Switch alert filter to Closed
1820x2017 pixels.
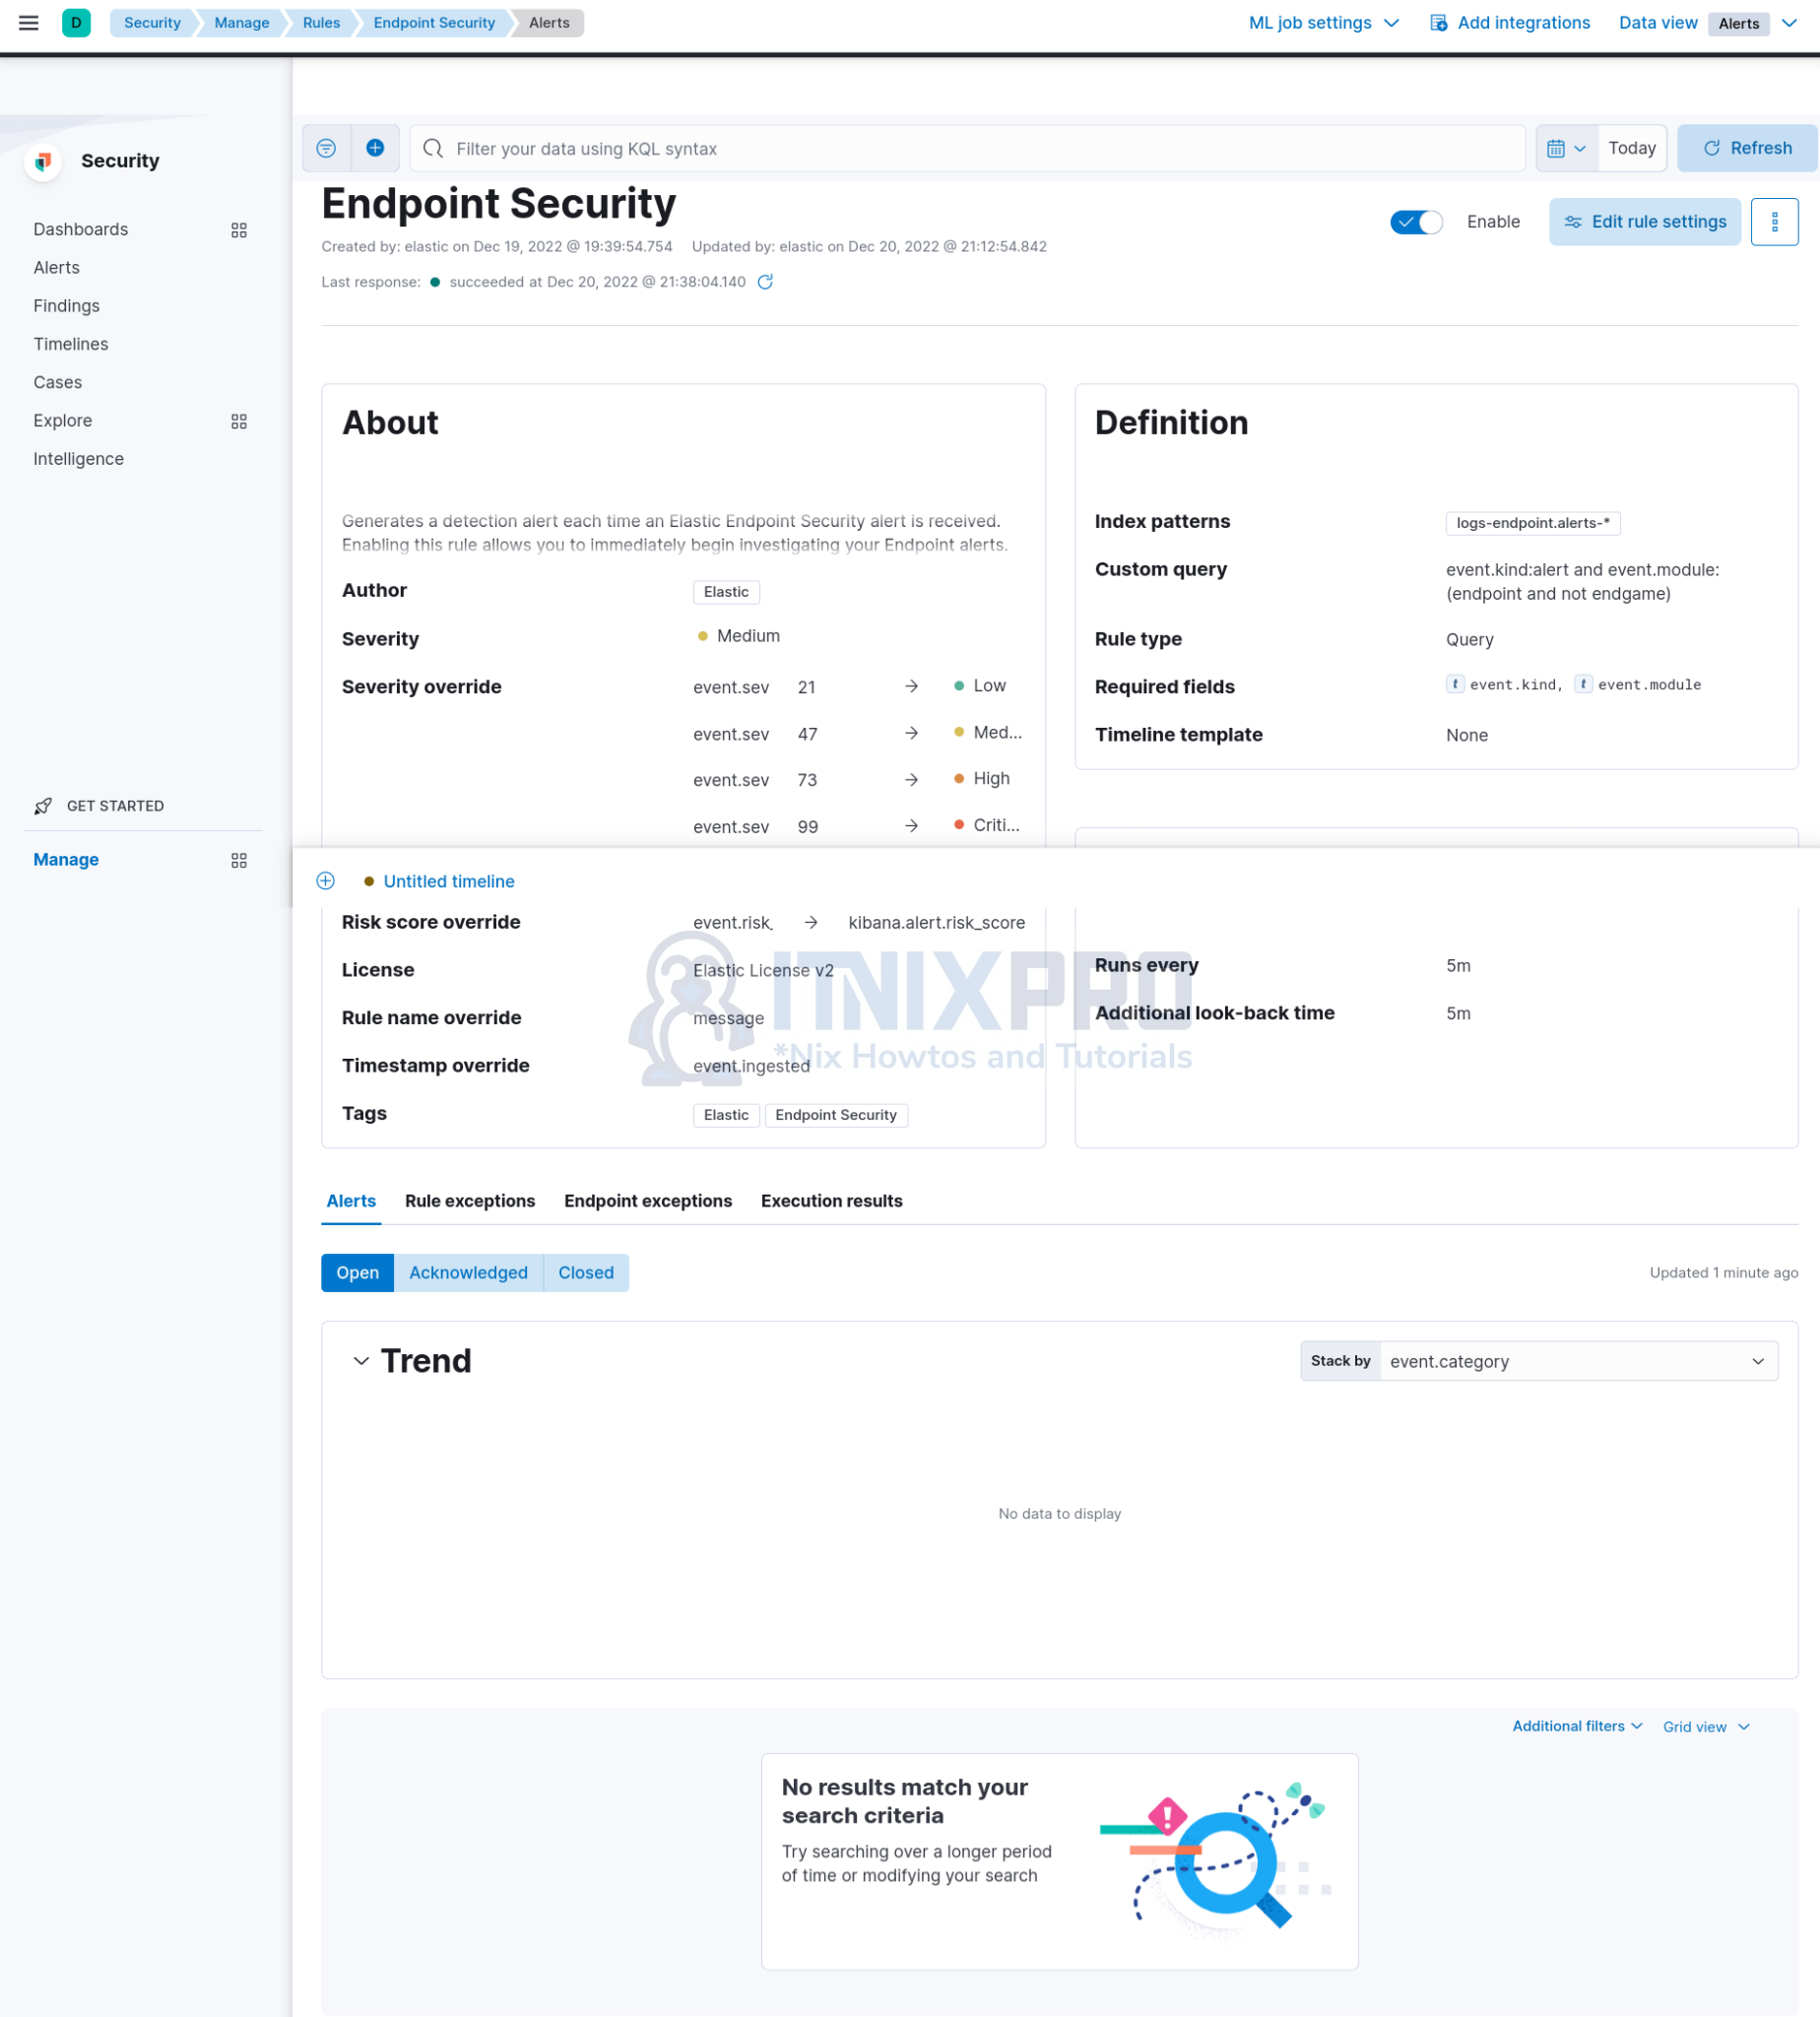point(585,1272)
